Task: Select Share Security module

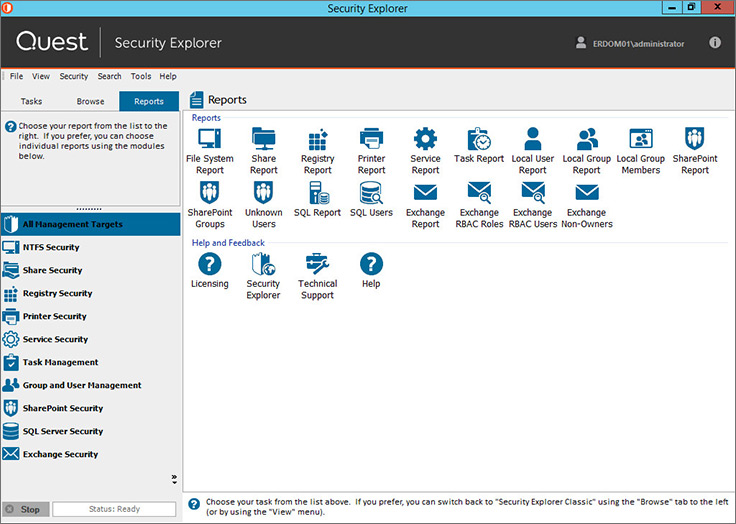Action: click(x=90, y=270)
